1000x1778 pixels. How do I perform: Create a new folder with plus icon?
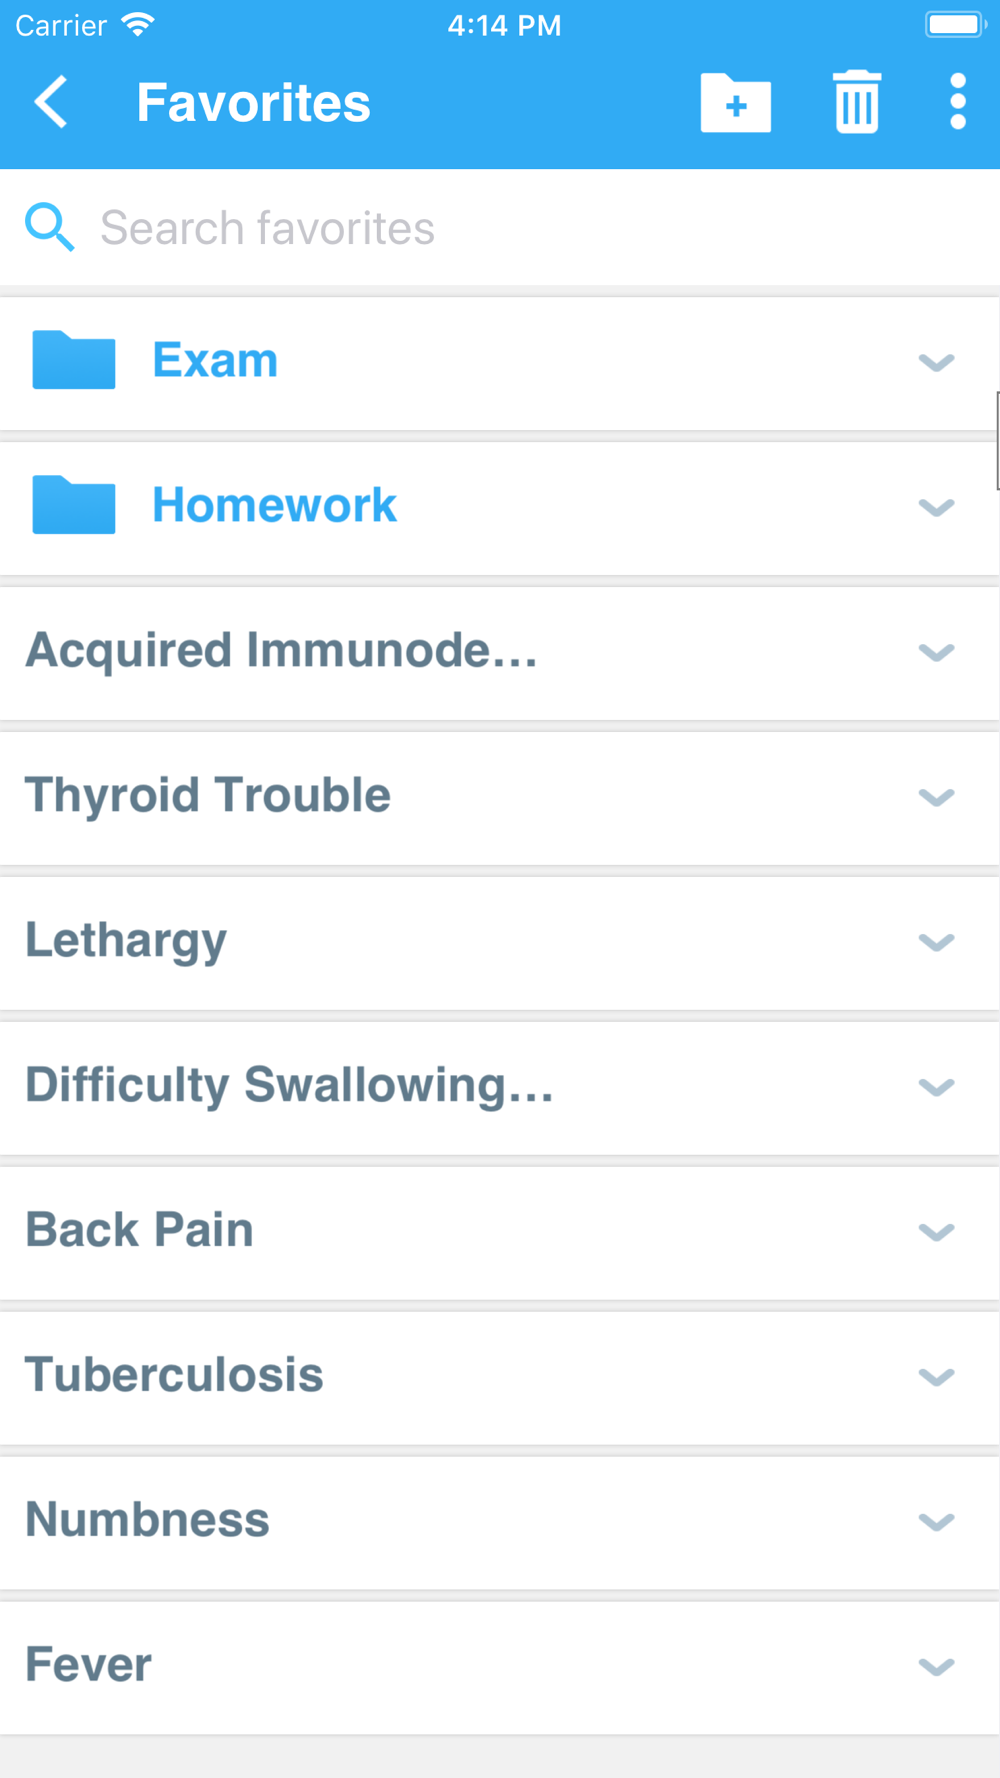[x=736, y=103]
